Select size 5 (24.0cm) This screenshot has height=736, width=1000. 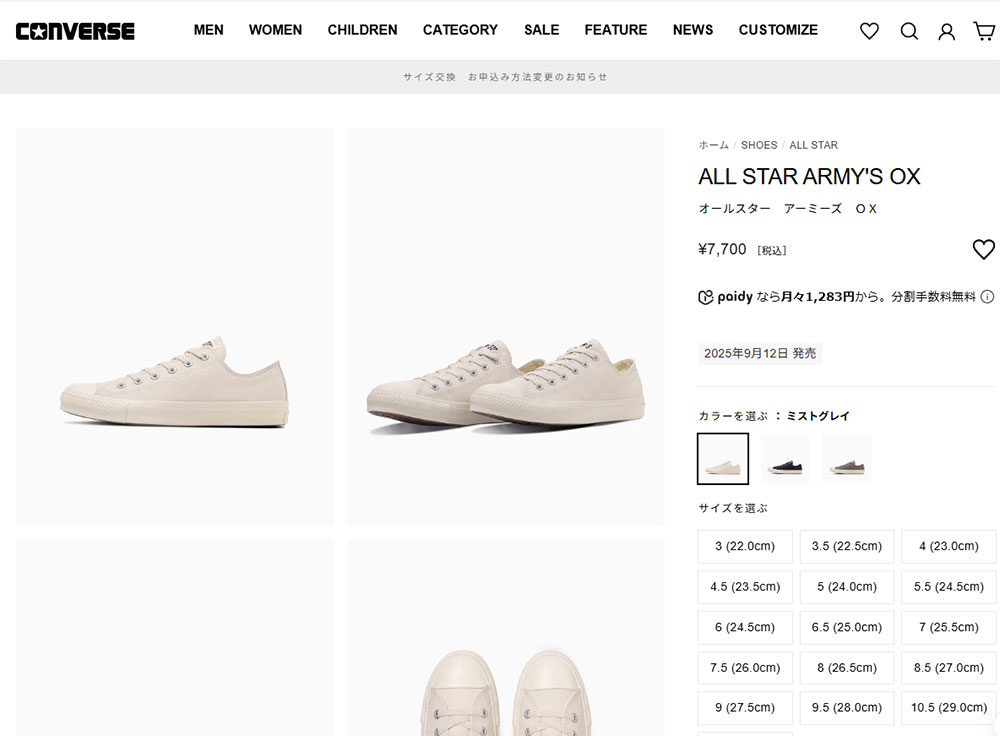point(847,587)
